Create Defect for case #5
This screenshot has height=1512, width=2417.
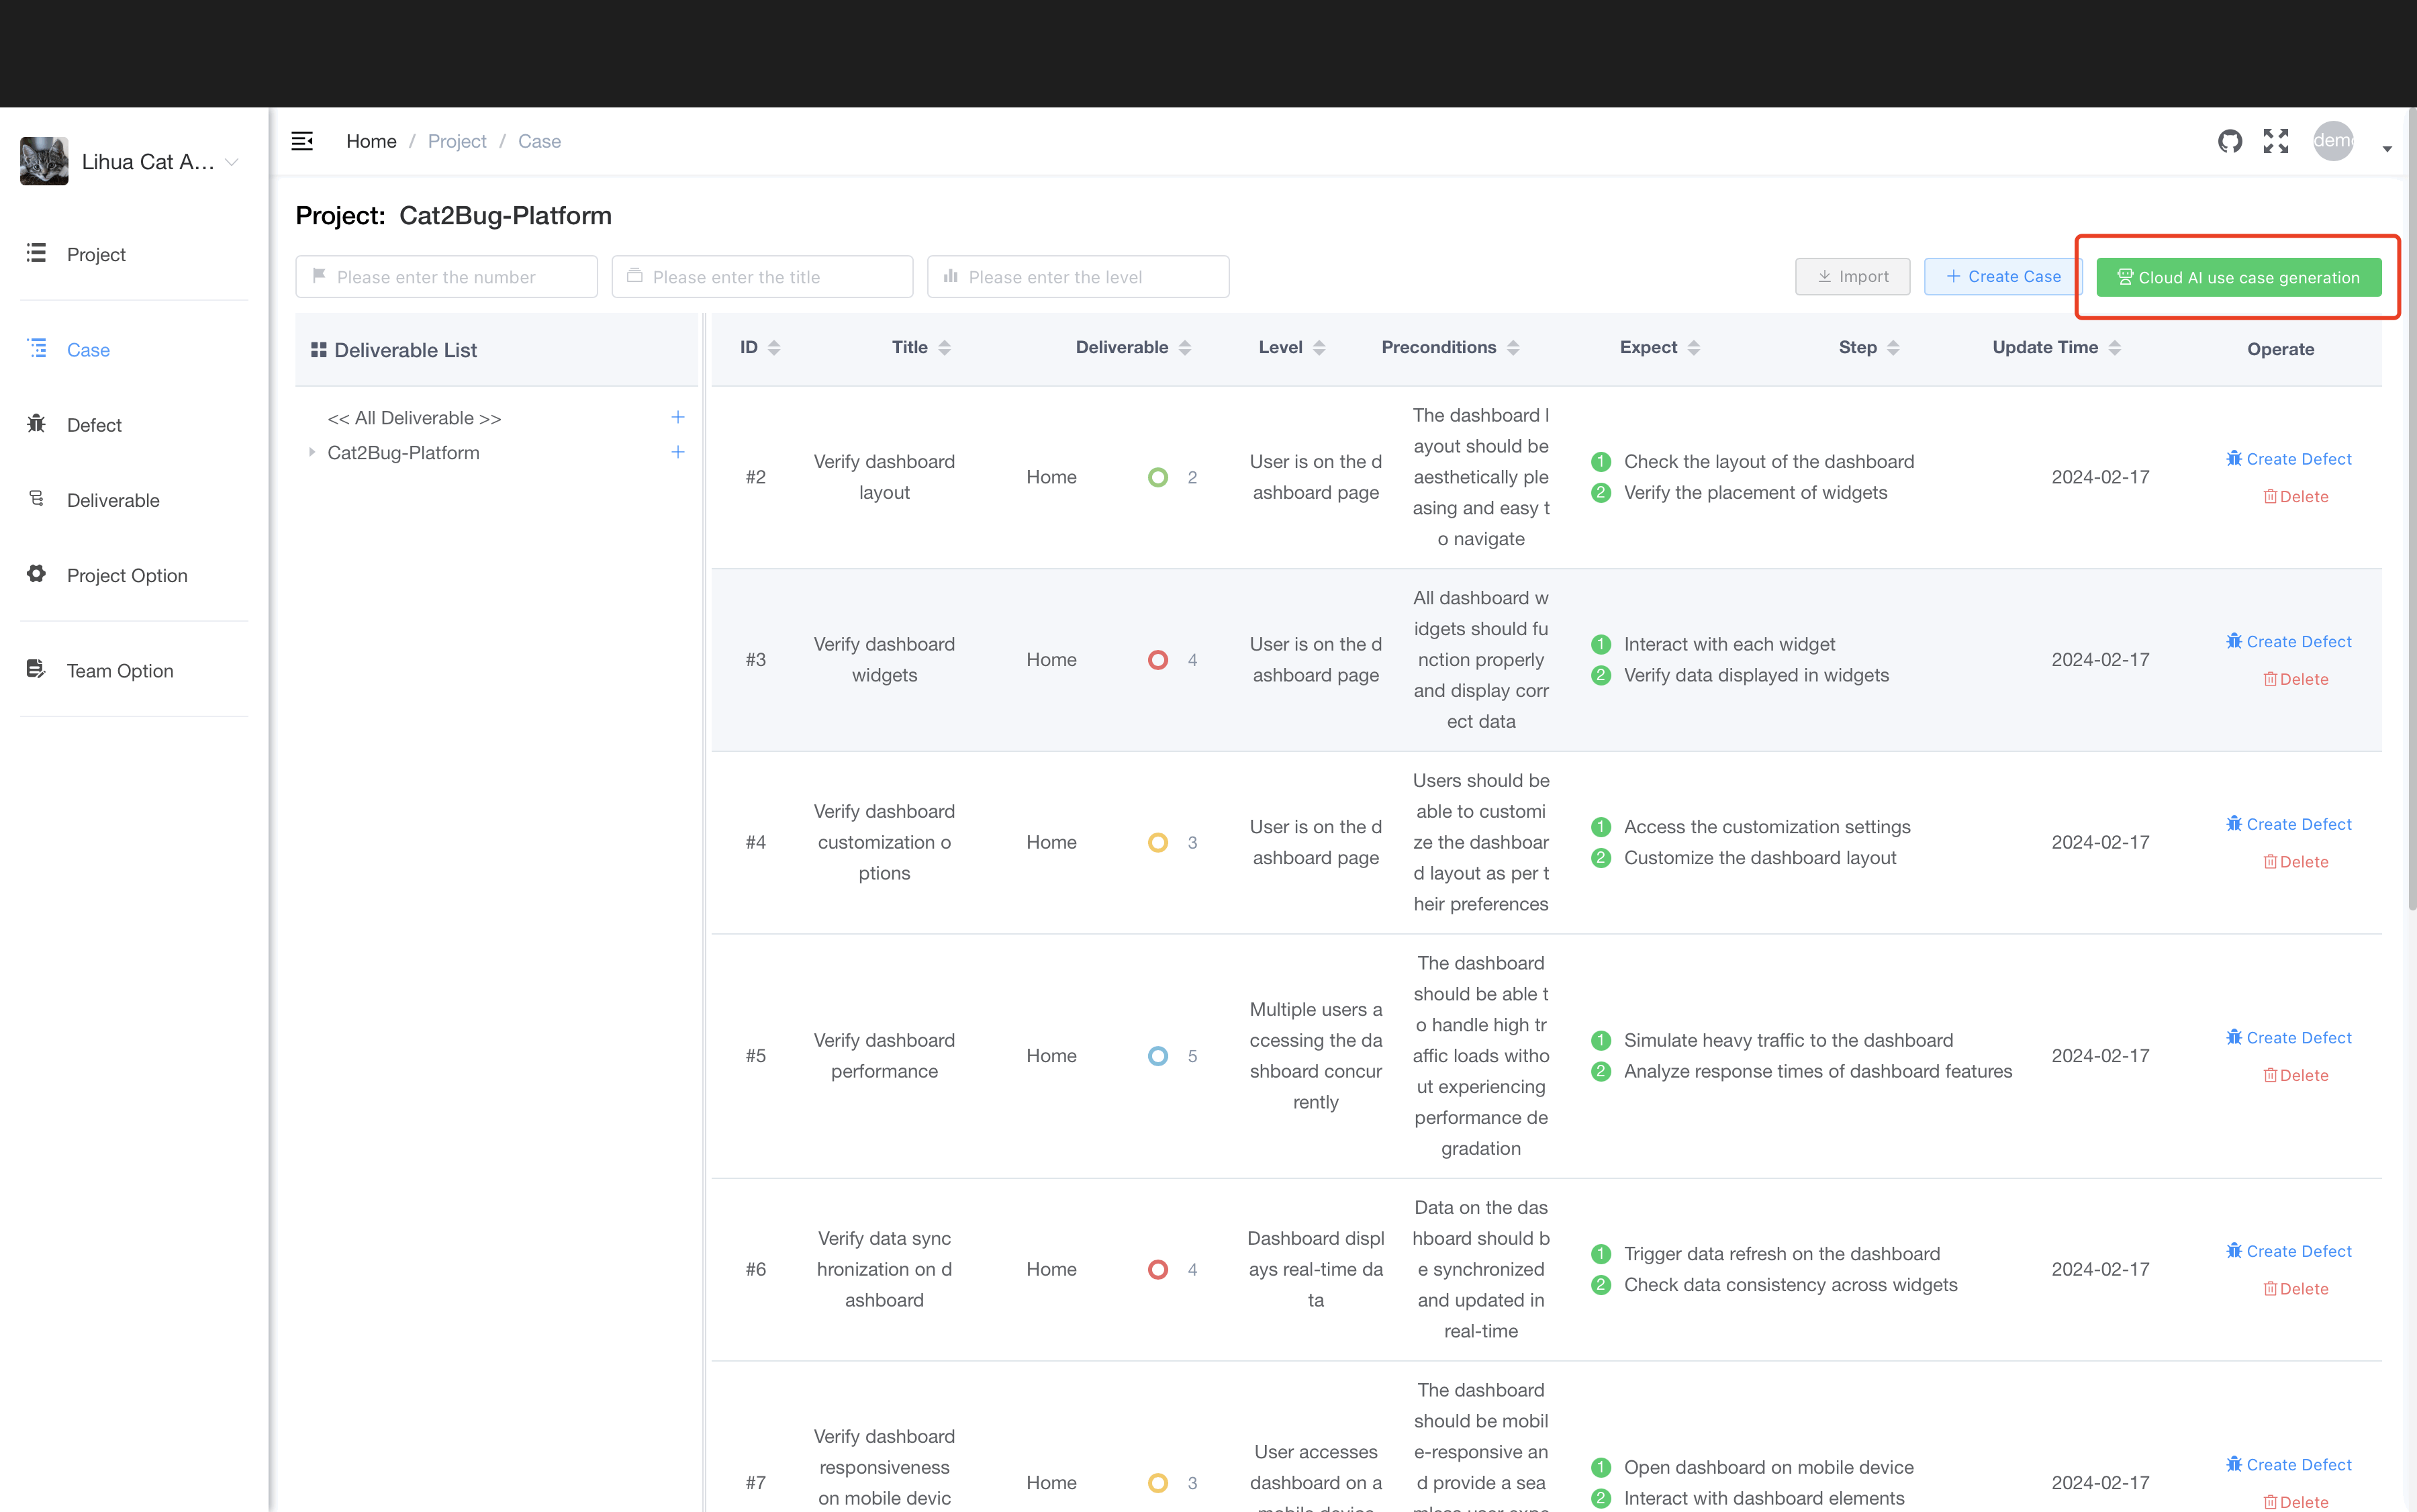(x=2289, y=1038)
